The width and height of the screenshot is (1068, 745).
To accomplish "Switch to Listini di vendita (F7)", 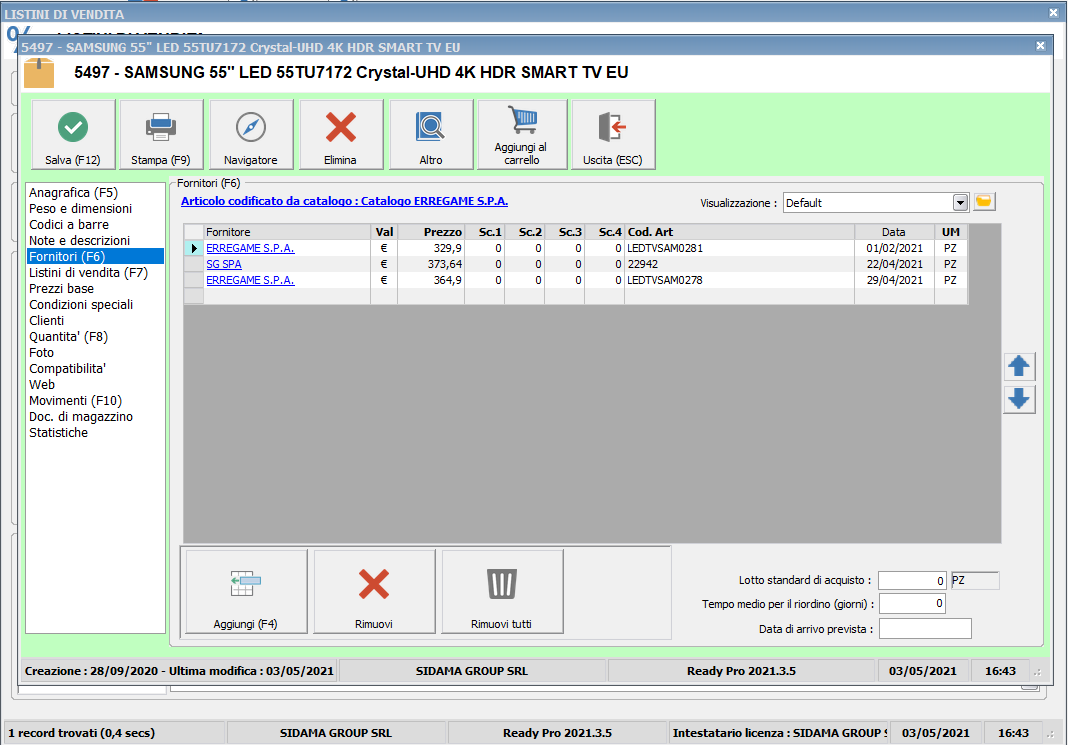I will click(x=89, y=272).
